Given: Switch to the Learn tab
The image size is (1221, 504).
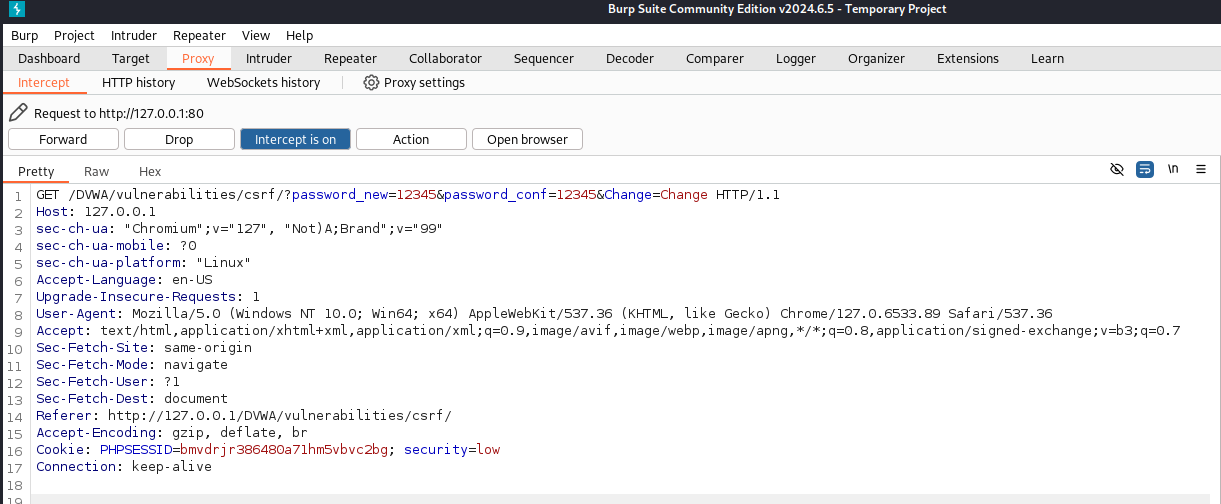Looking at the screenshot, I should click(x=1047, y=58).
